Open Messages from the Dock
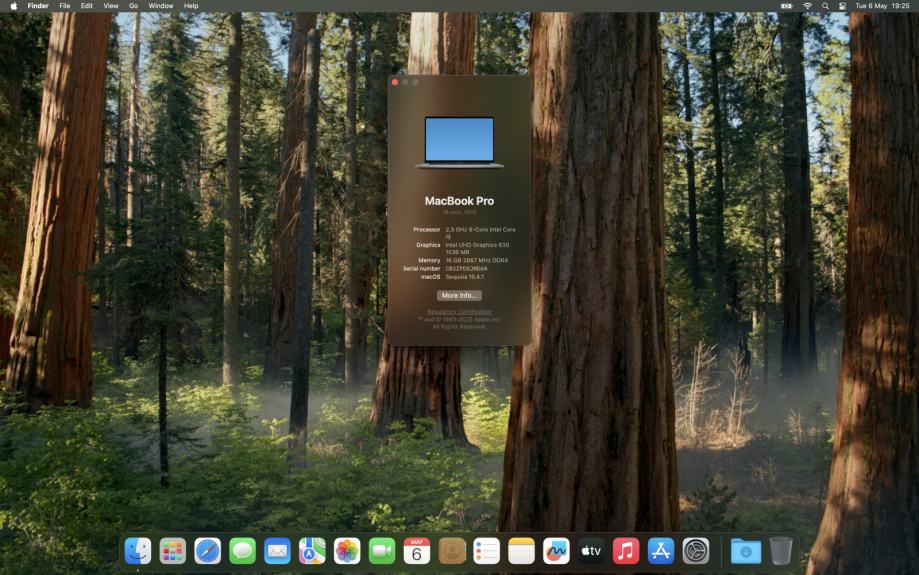 point(242,551)
